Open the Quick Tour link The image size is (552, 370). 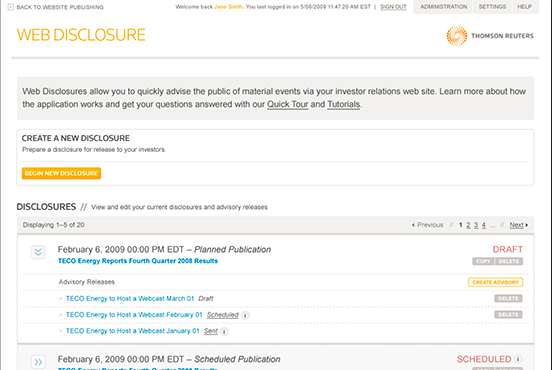(287, 105)
